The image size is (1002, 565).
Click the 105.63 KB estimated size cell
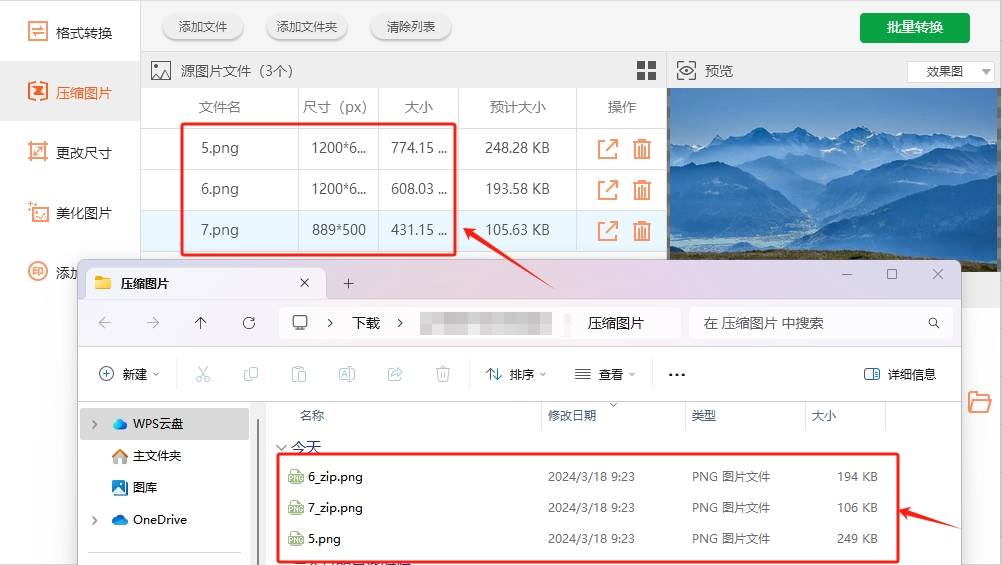tap(517, 230)
